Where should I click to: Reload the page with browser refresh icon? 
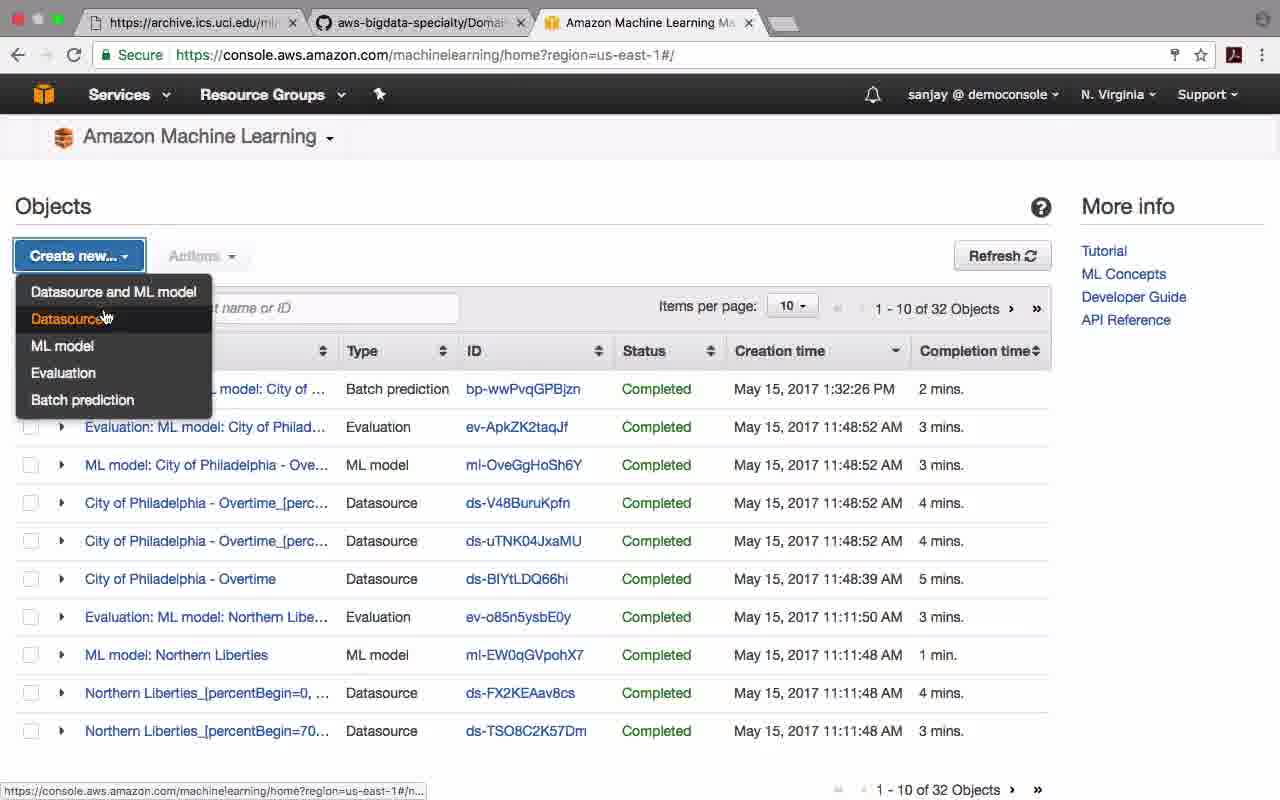point(74,55)
